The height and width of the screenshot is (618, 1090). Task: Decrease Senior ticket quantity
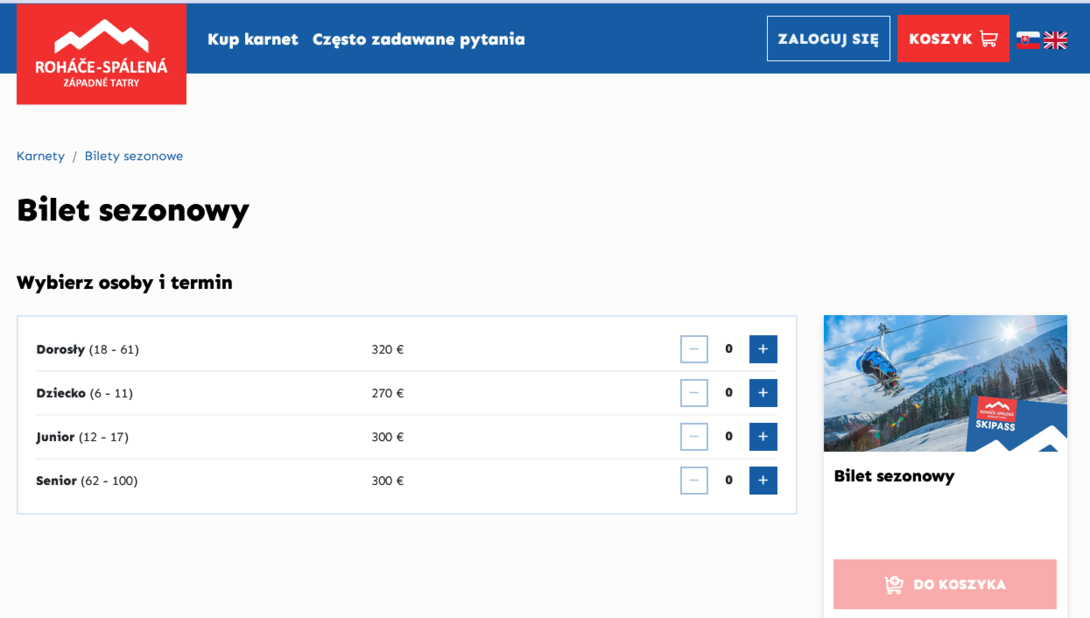(694, 480)
